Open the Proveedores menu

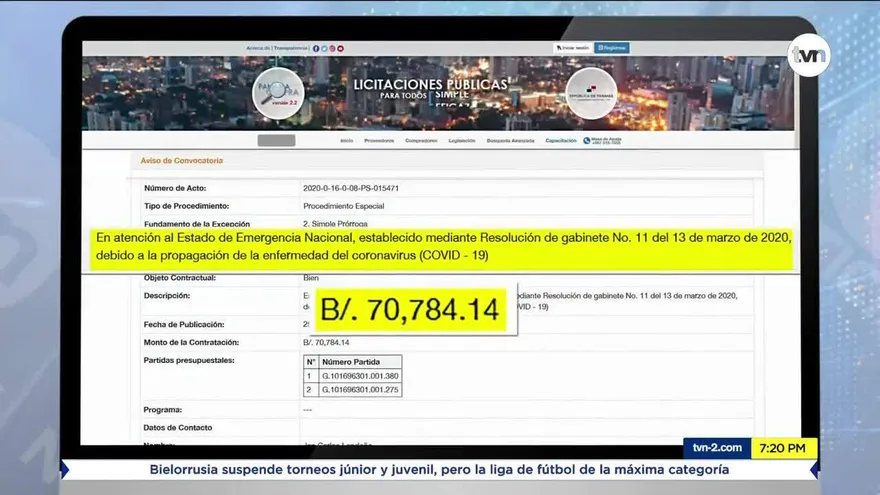tap(379, 140)
